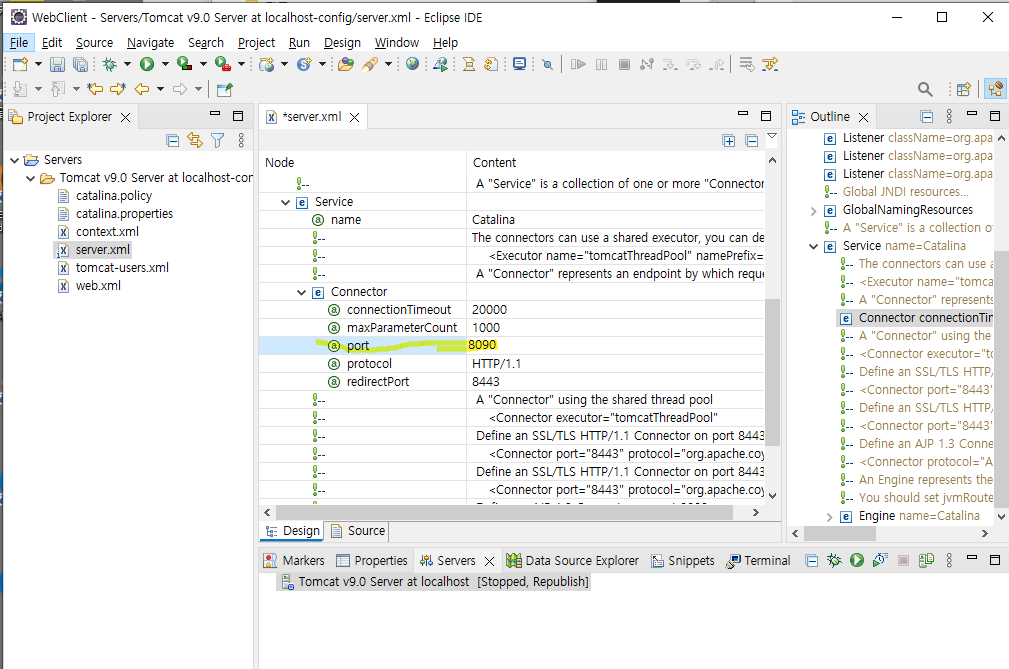This screenshot has width=1009, height=669.
Task: Switch to the Design tab of editor
Action: [x=293, y=531]
